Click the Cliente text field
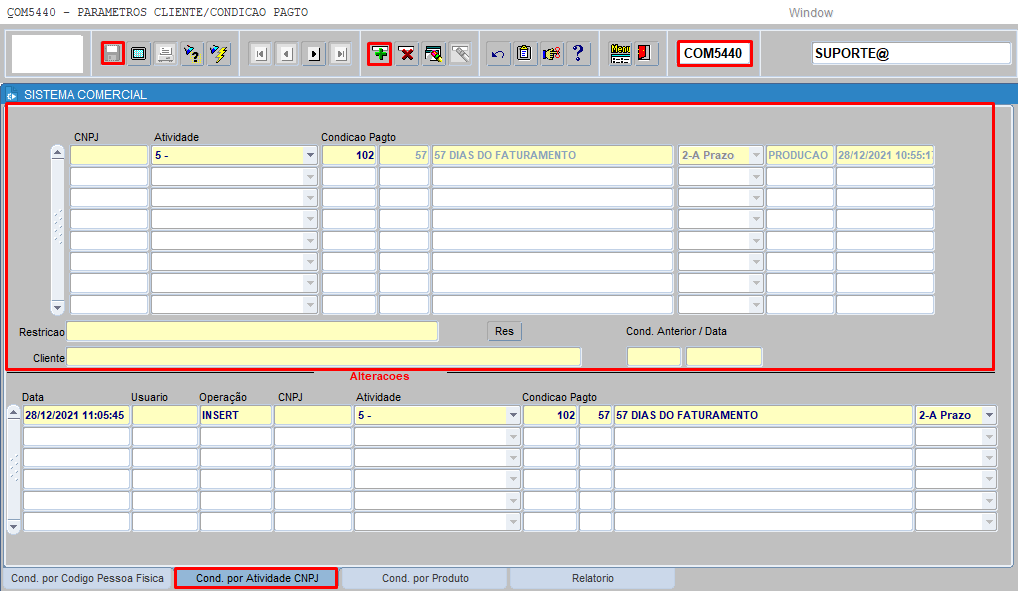1018x591 pixels. coord(323,358)
